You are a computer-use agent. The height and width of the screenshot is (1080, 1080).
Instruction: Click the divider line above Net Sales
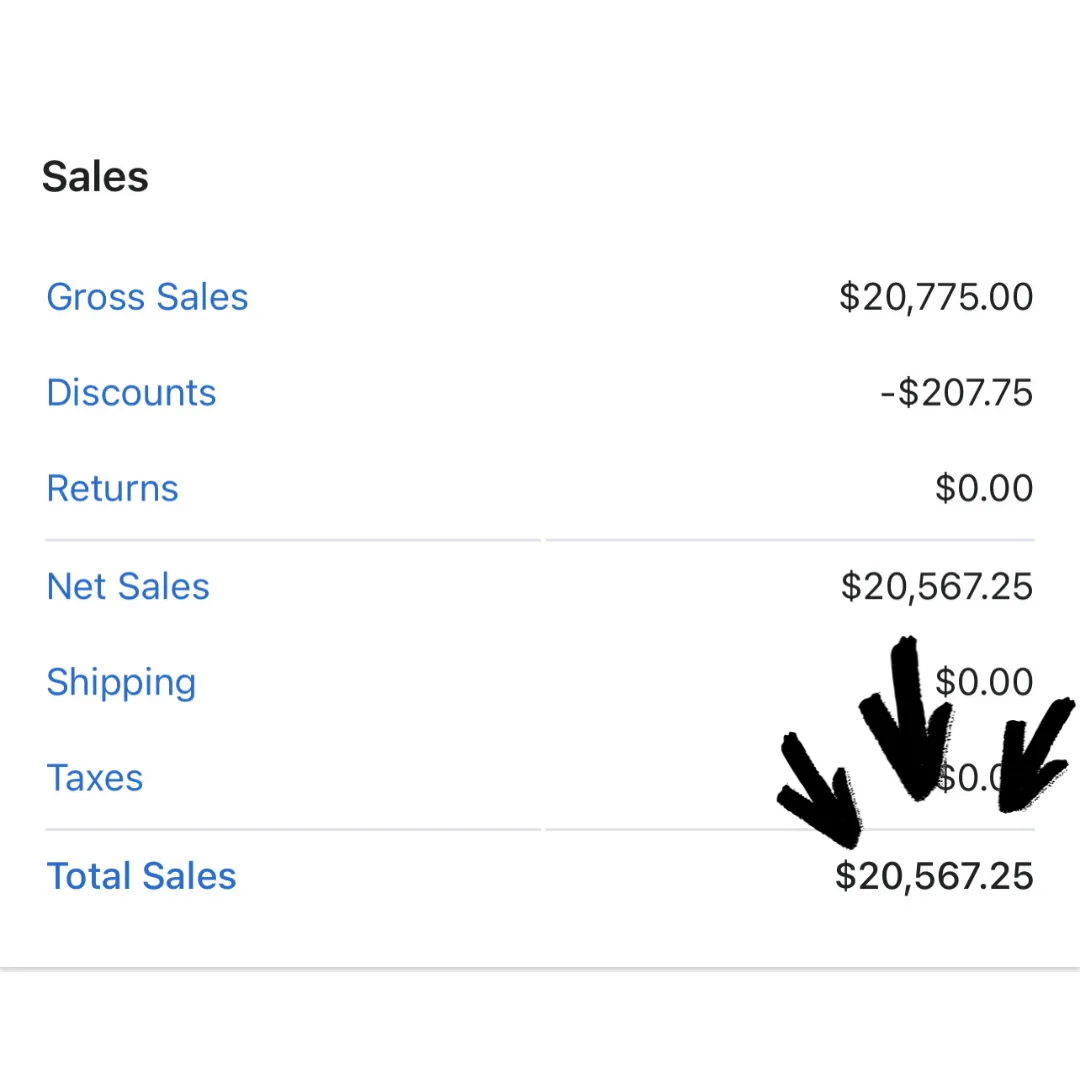(540, 540)
